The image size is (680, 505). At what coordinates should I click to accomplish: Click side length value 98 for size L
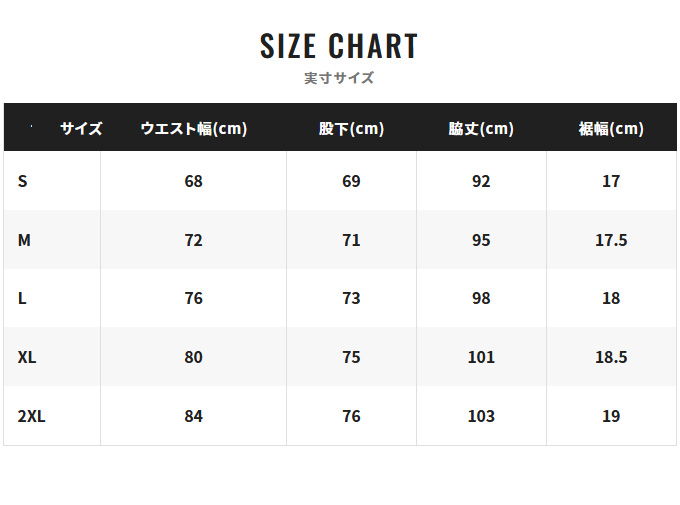click(481, 298)
